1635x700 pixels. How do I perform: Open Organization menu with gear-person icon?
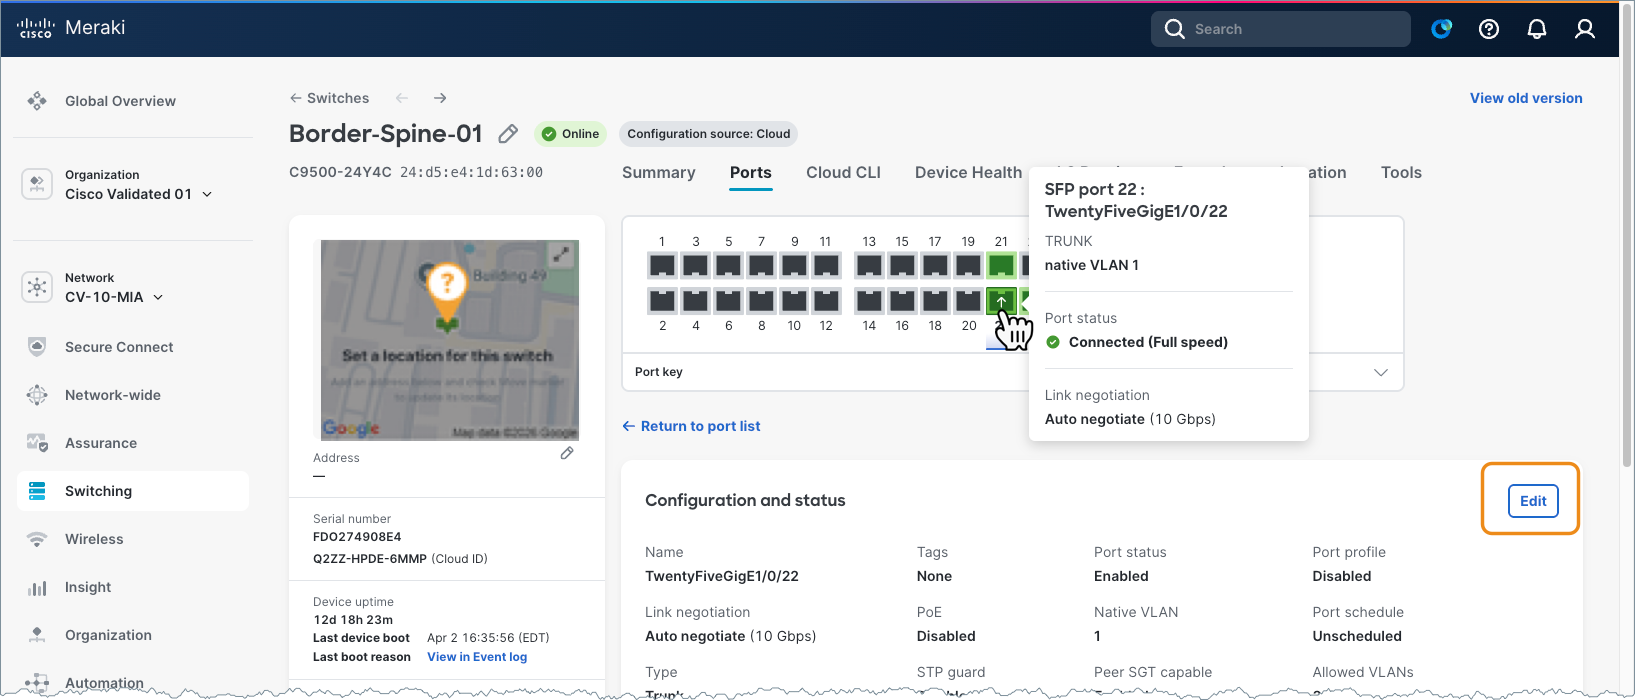108,635
